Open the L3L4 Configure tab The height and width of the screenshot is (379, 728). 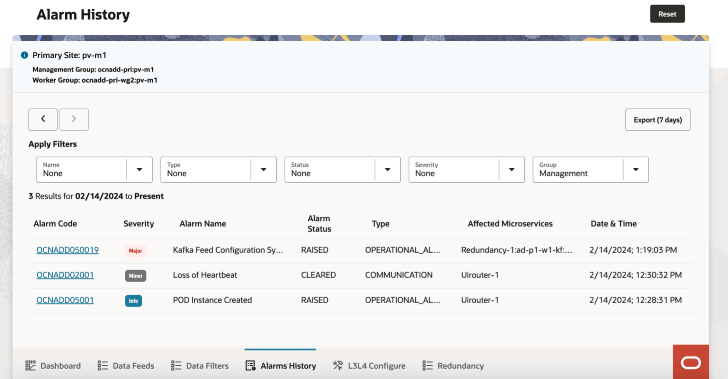pyautogui.click(x=369, y=366)
